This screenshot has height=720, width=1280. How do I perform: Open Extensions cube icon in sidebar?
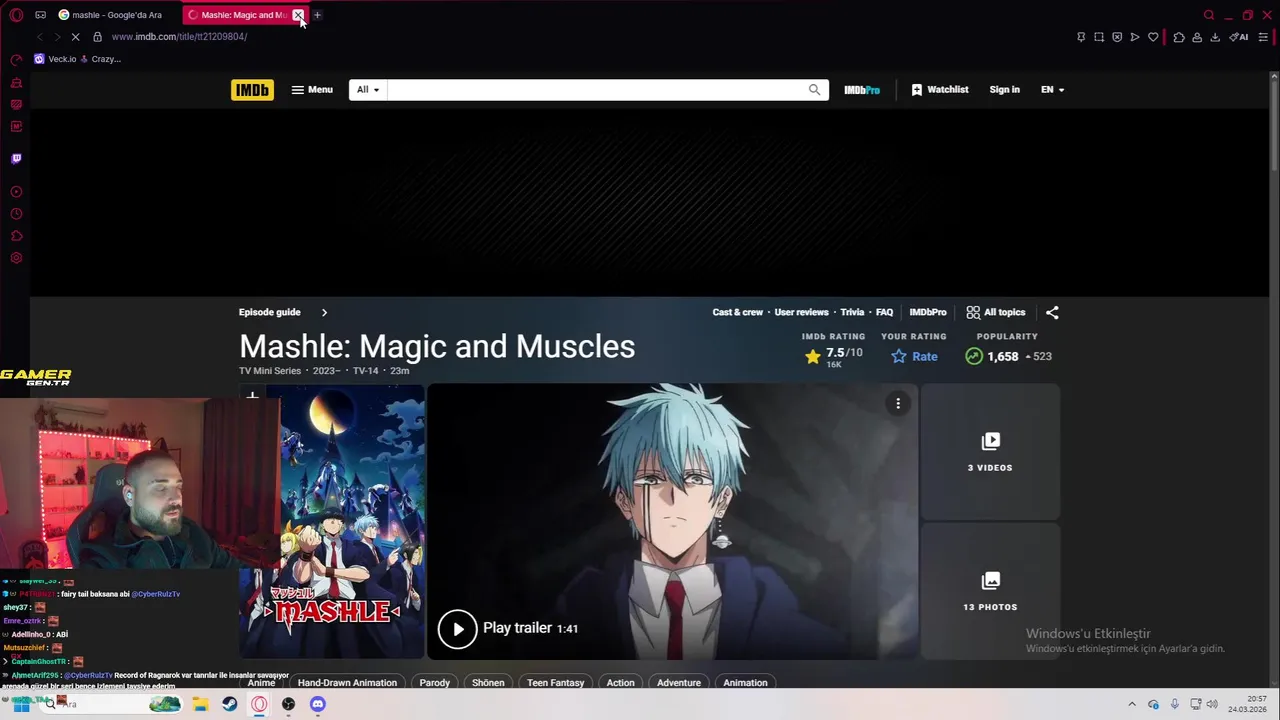[16, 236]
